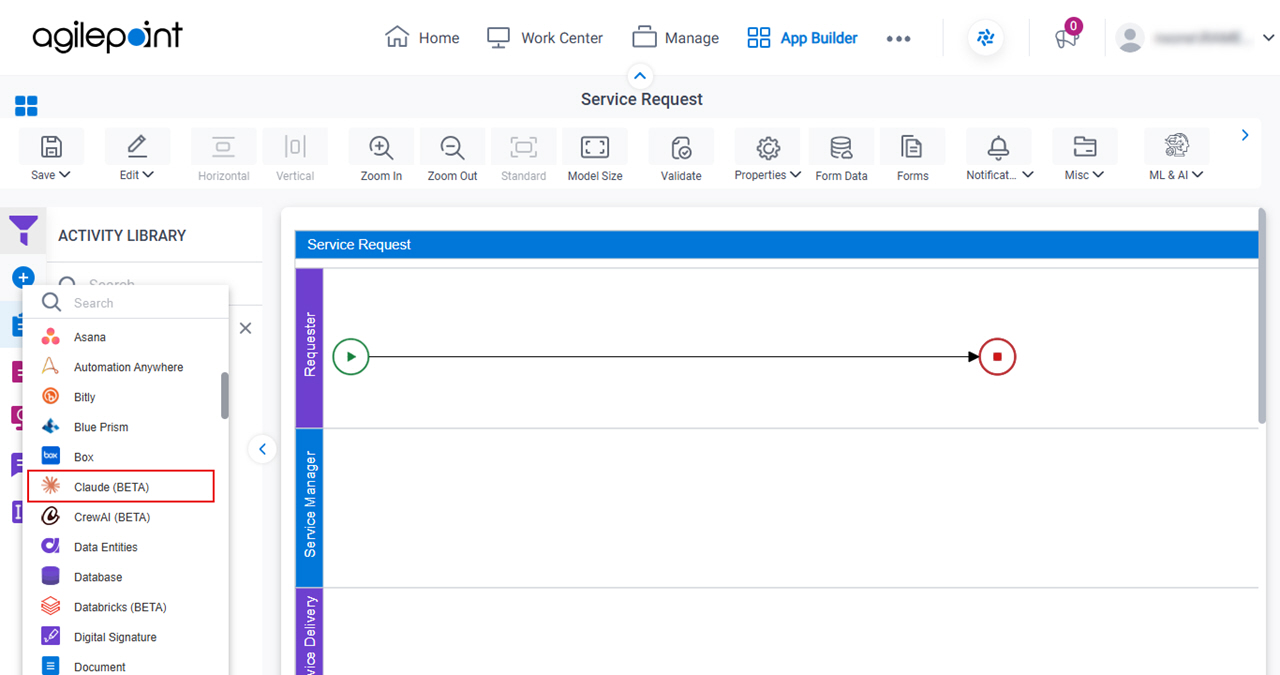Open Work Center menu

pyautogui.click(x=545, y=38)
